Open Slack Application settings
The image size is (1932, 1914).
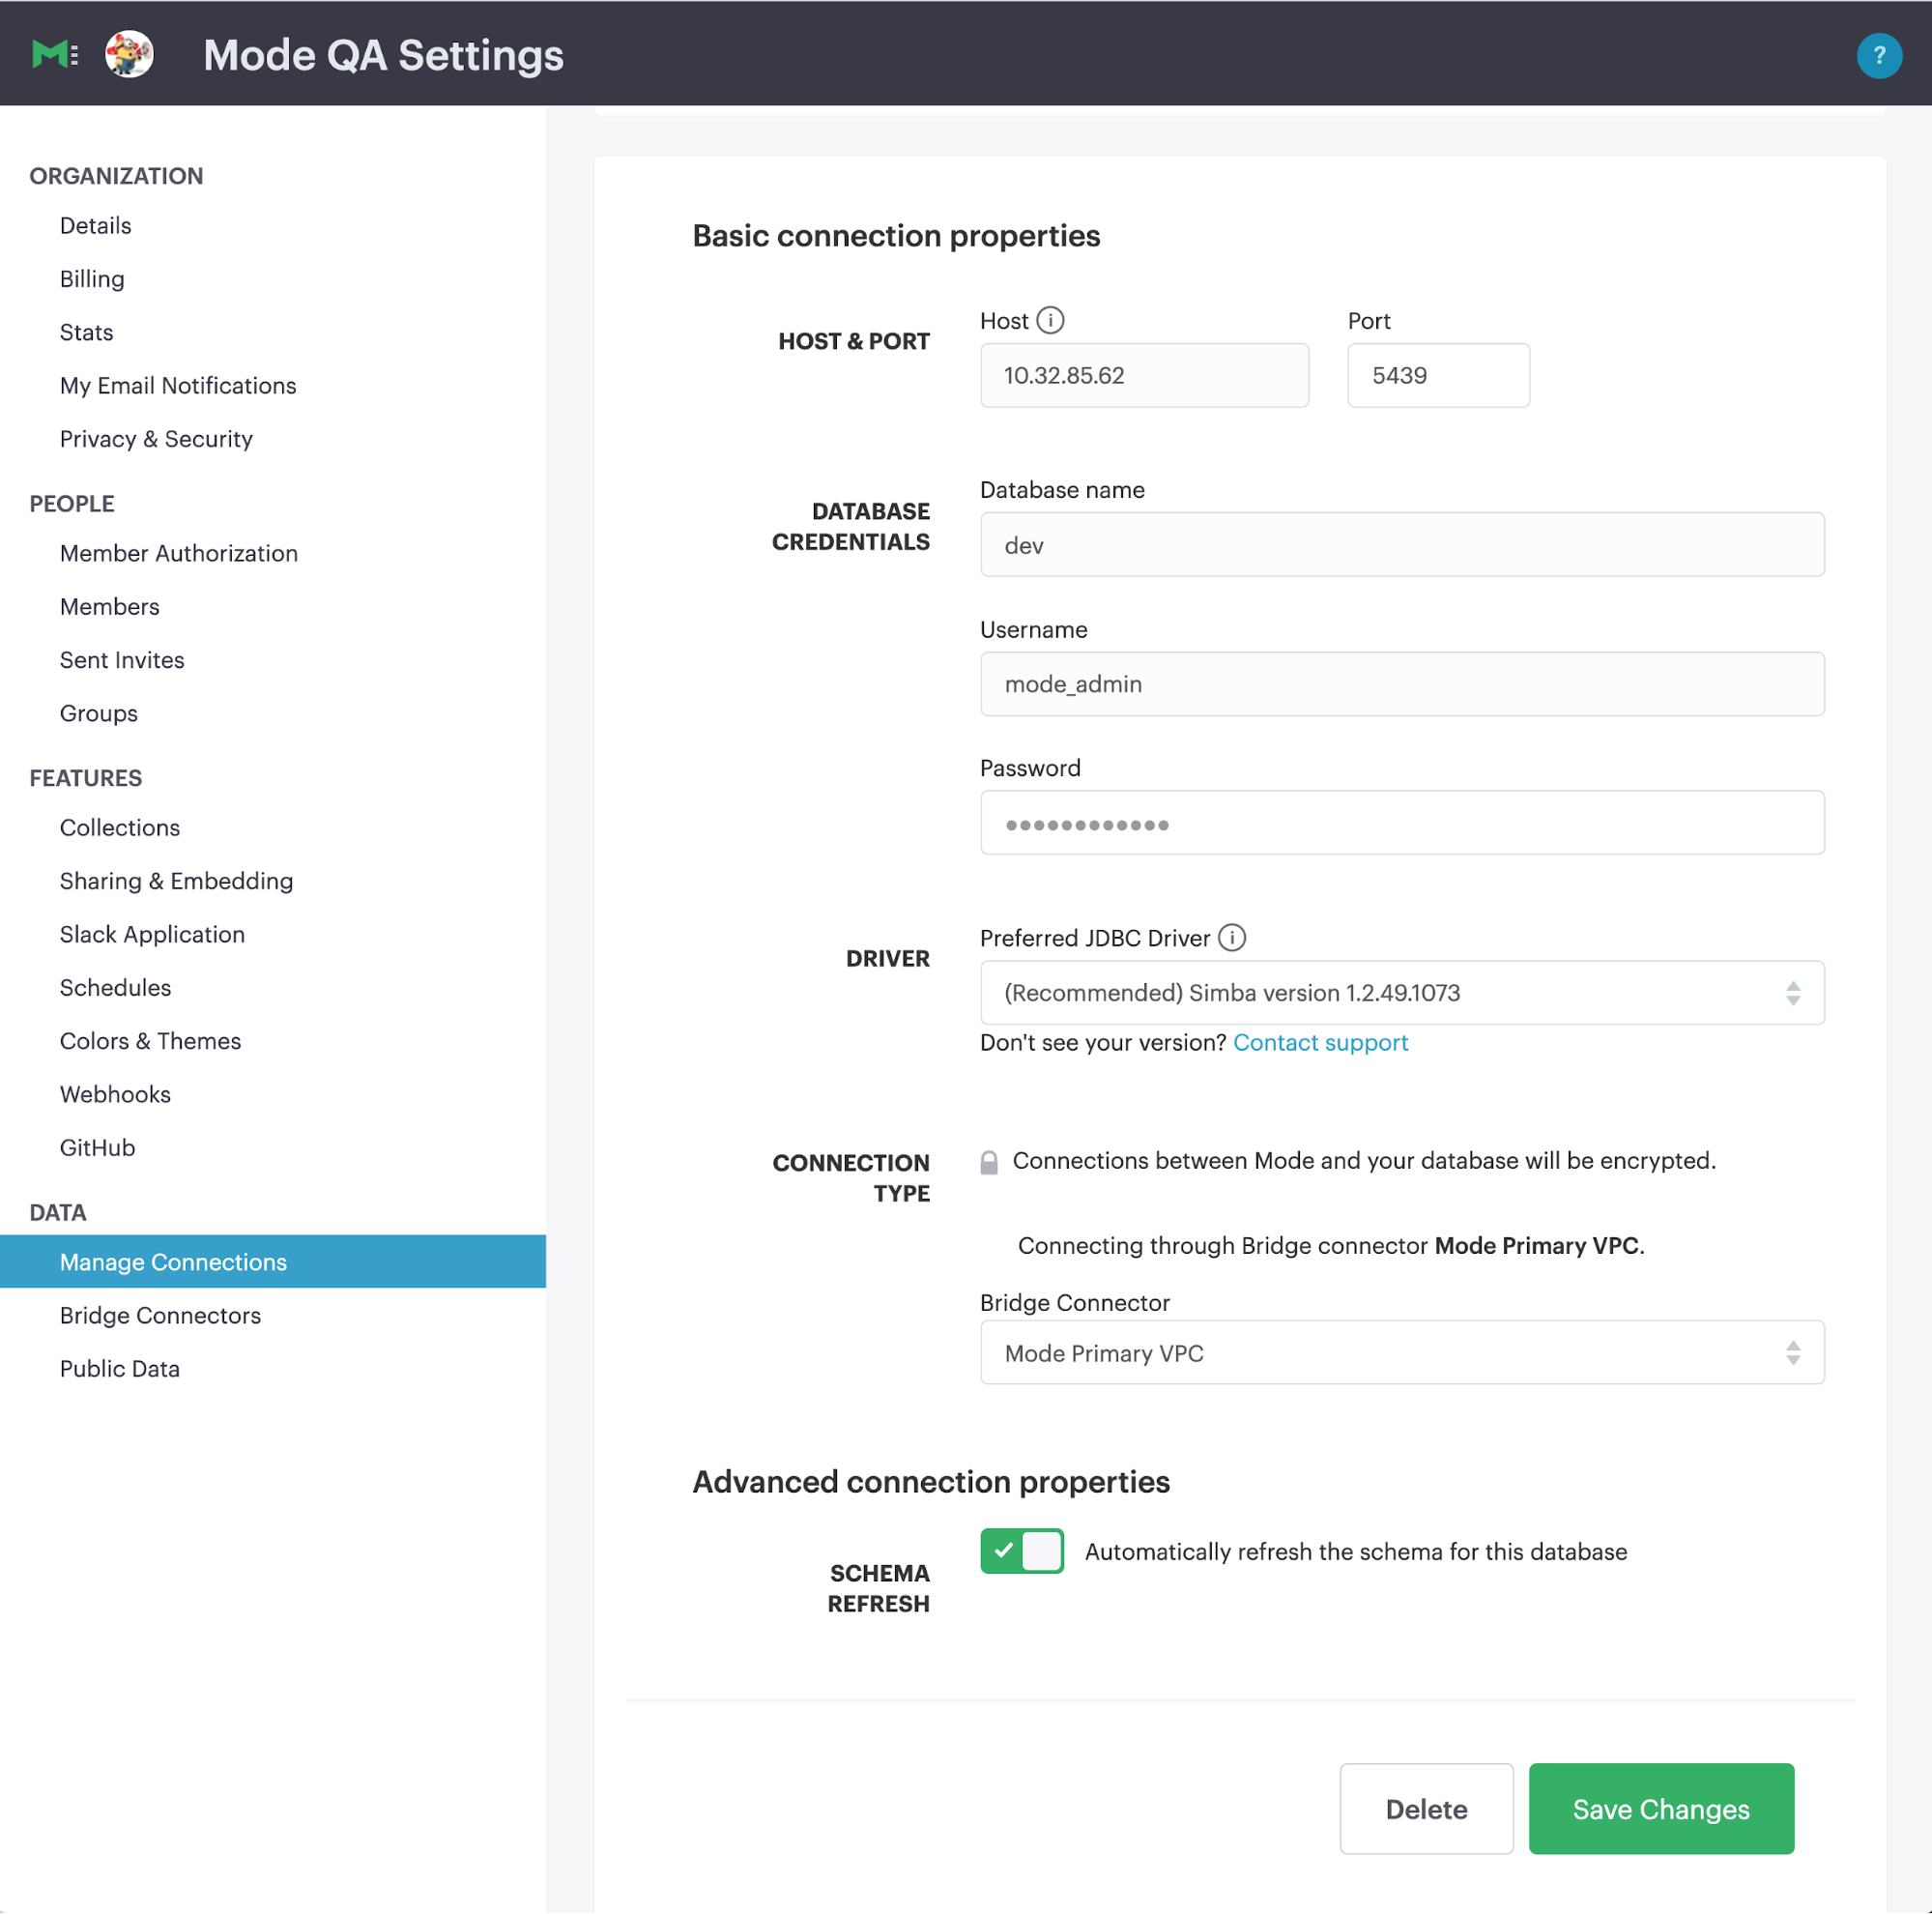[x=152, y=934]
